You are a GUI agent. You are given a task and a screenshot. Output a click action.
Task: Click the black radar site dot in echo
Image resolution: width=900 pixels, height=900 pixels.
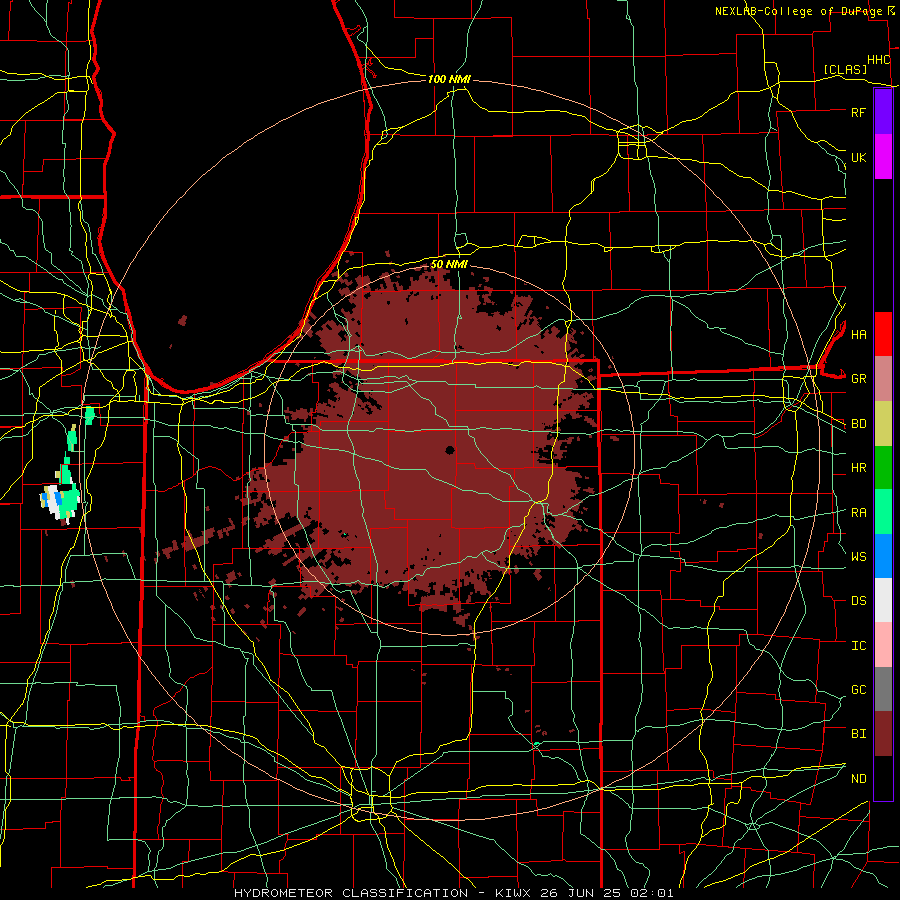point(450,450)
